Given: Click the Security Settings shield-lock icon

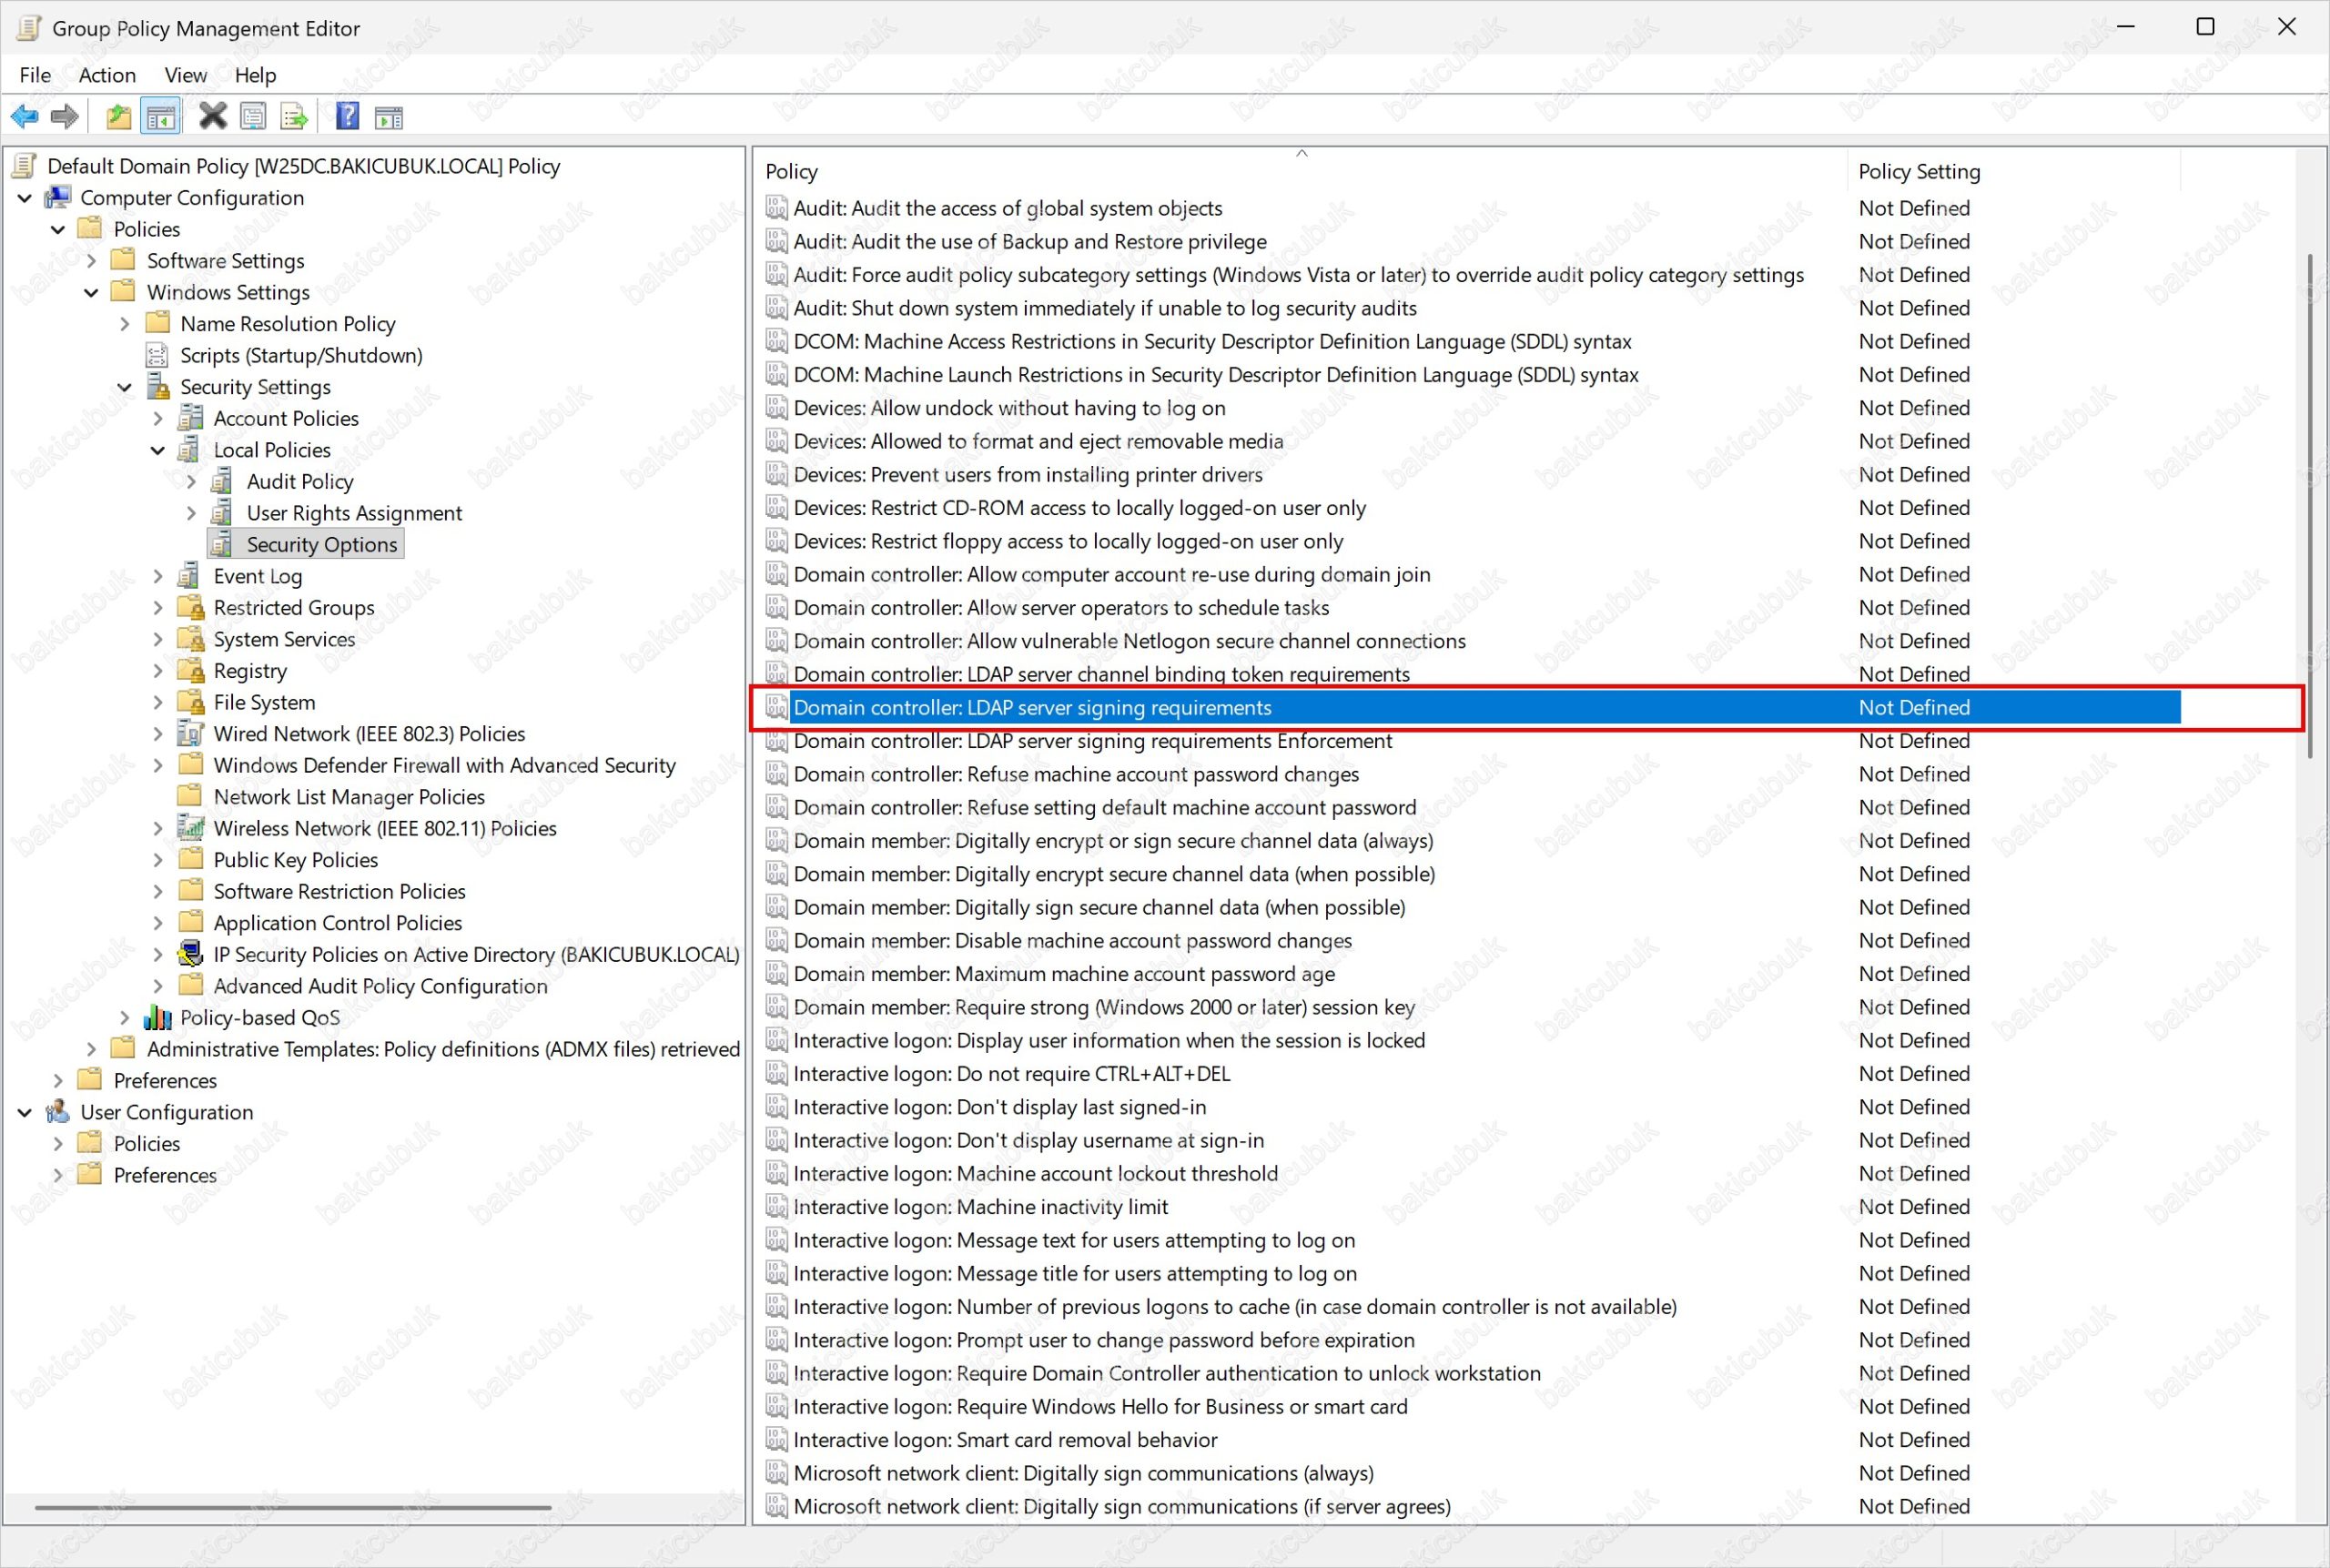Looking at the screenshot, I should tap(158, 386).
